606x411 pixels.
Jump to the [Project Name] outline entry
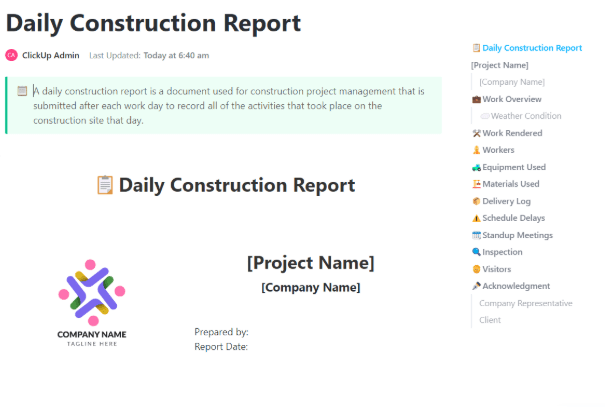[499, 65]
